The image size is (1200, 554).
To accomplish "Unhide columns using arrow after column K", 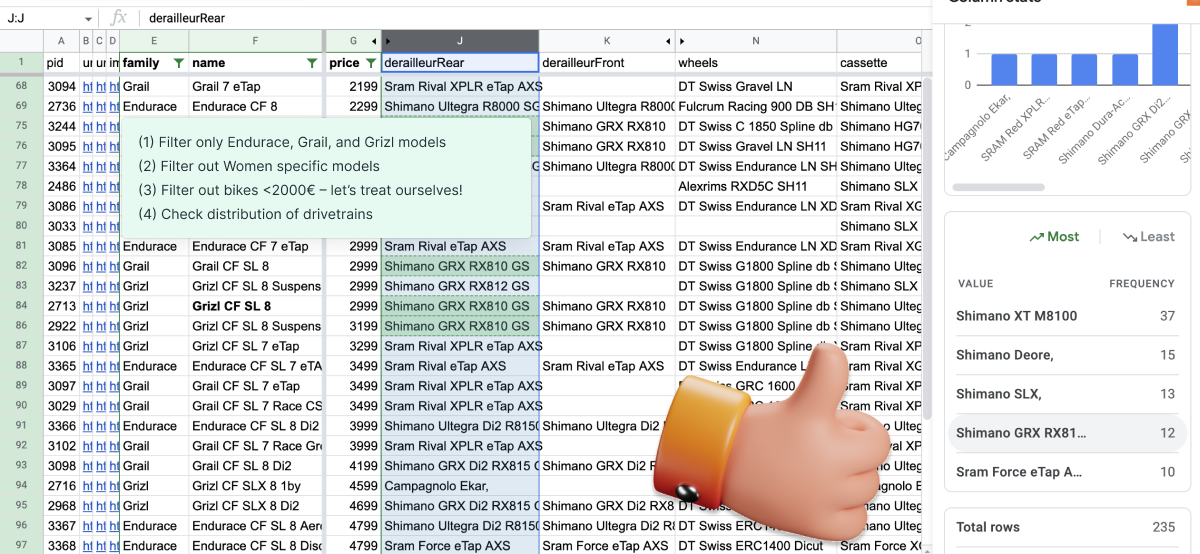I will tap(668, 41).
